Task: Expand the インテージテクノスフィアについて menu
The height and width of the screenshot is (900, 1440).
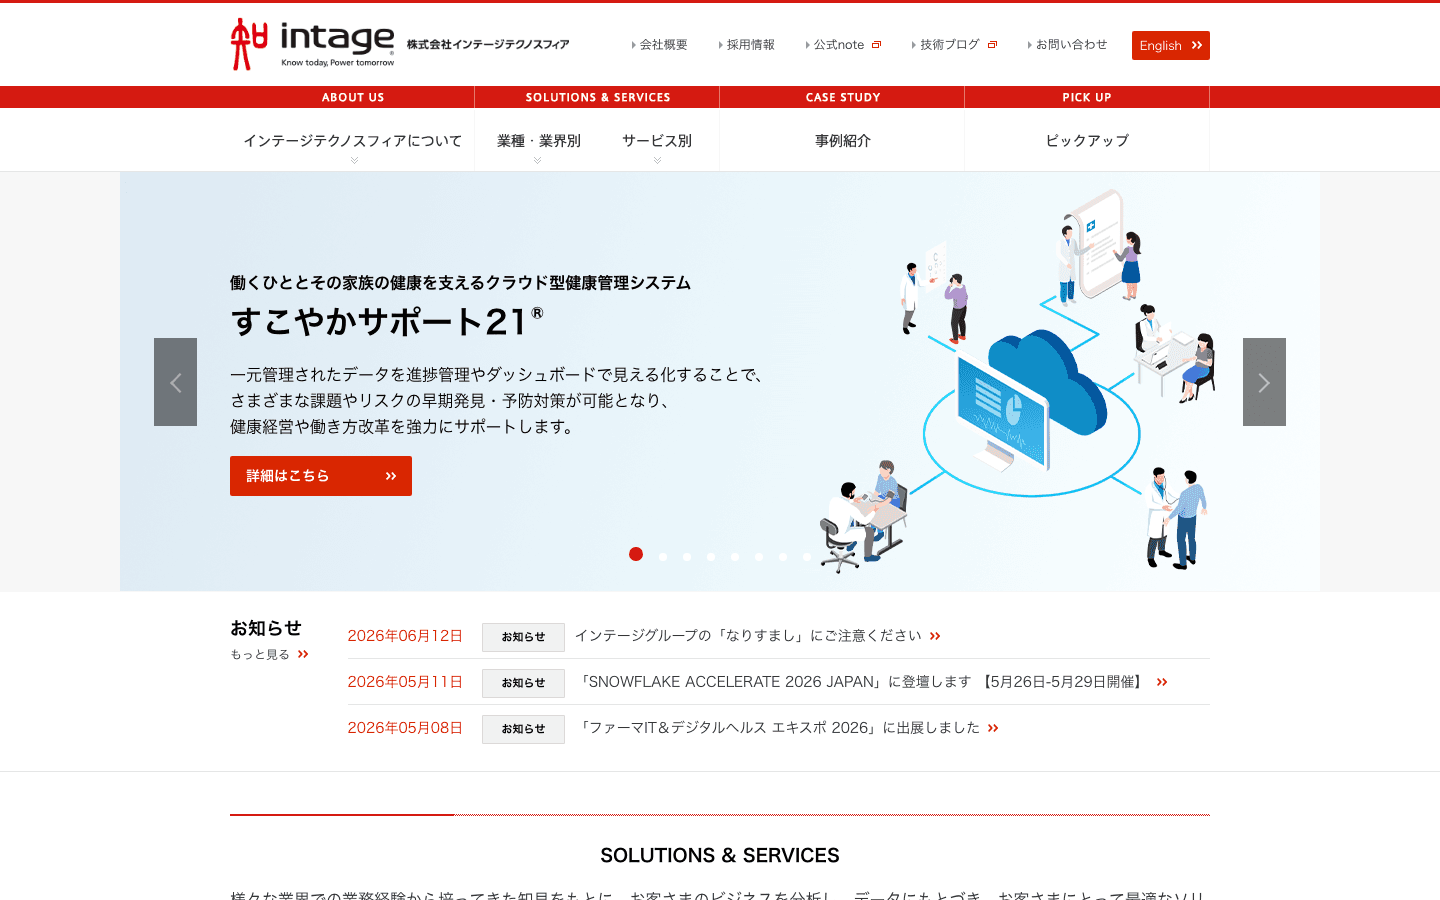Action: [x=353, y=141]
